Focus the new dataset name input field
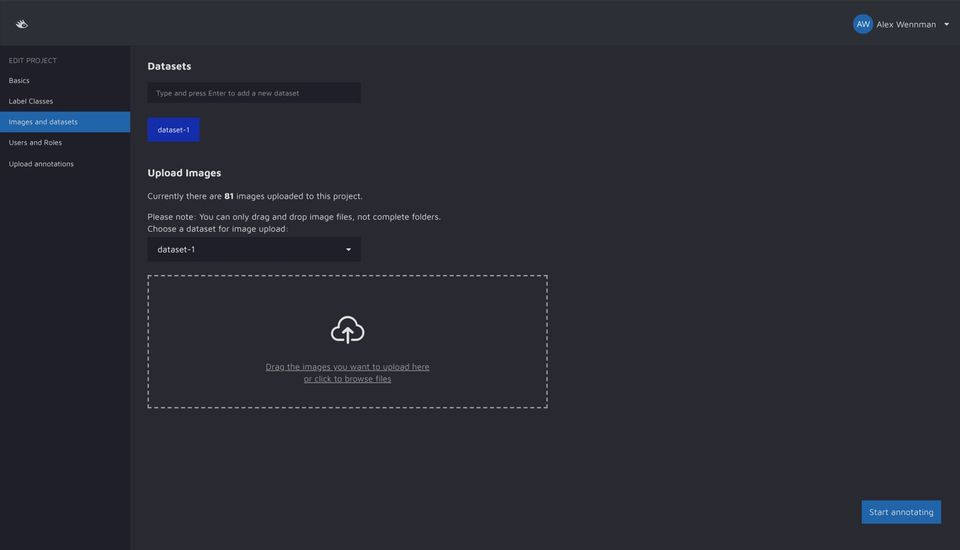Screen dimensions: 960x550 pos(254,93)
